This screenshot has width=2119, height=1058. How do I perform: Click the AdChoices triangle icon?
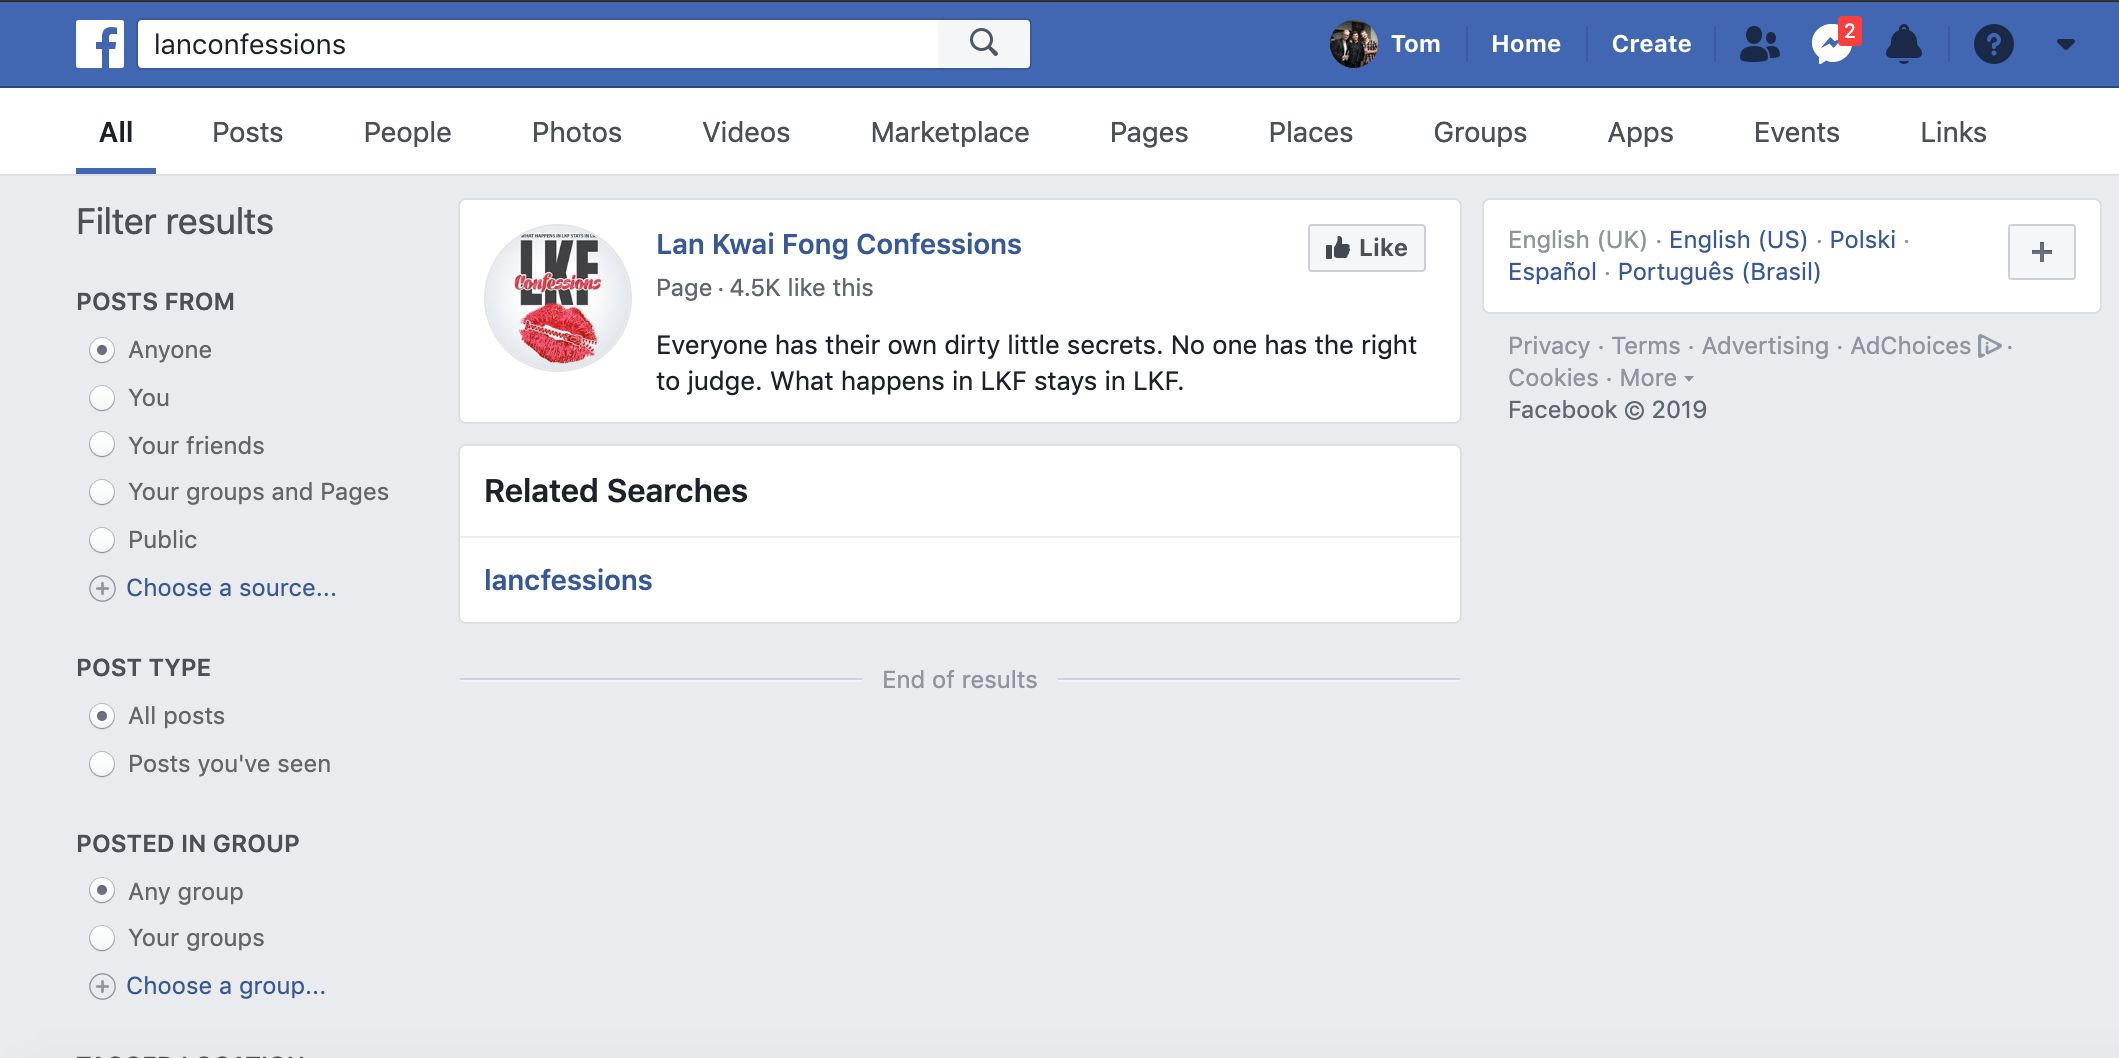pos(1989,346)
